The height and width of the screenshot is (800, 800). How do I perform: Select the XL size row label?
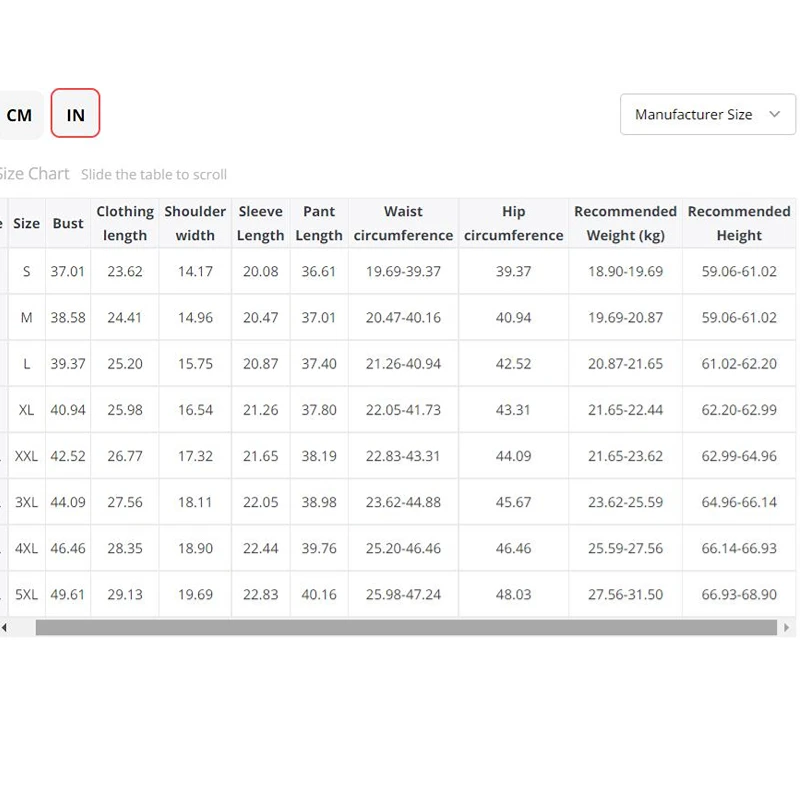pos(27,410)
